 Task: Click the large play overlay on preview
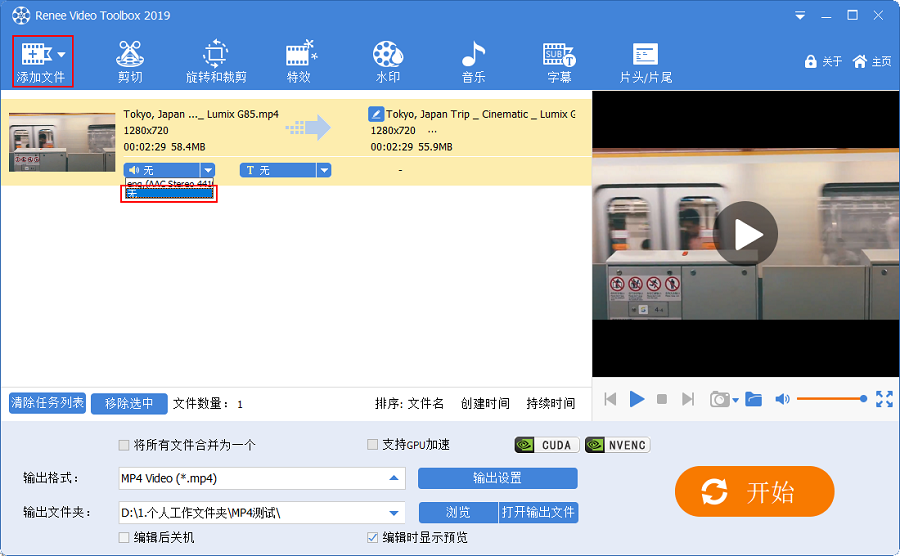746,234
